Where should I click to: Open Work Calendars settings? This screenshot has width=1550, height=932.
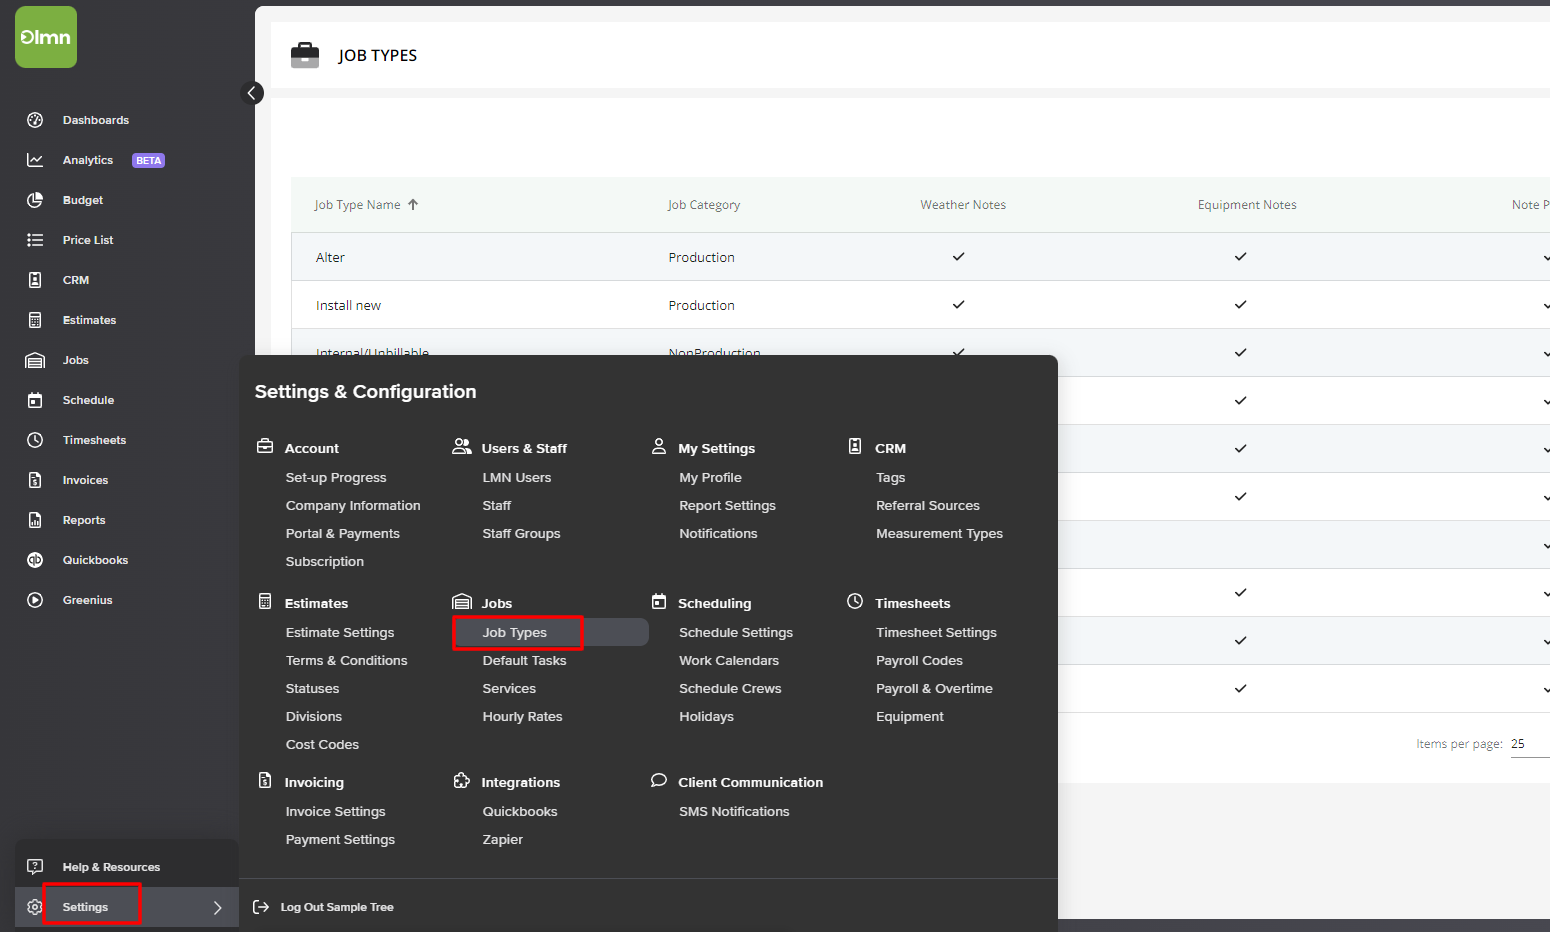pyautogui.click(x=729, y=660)
